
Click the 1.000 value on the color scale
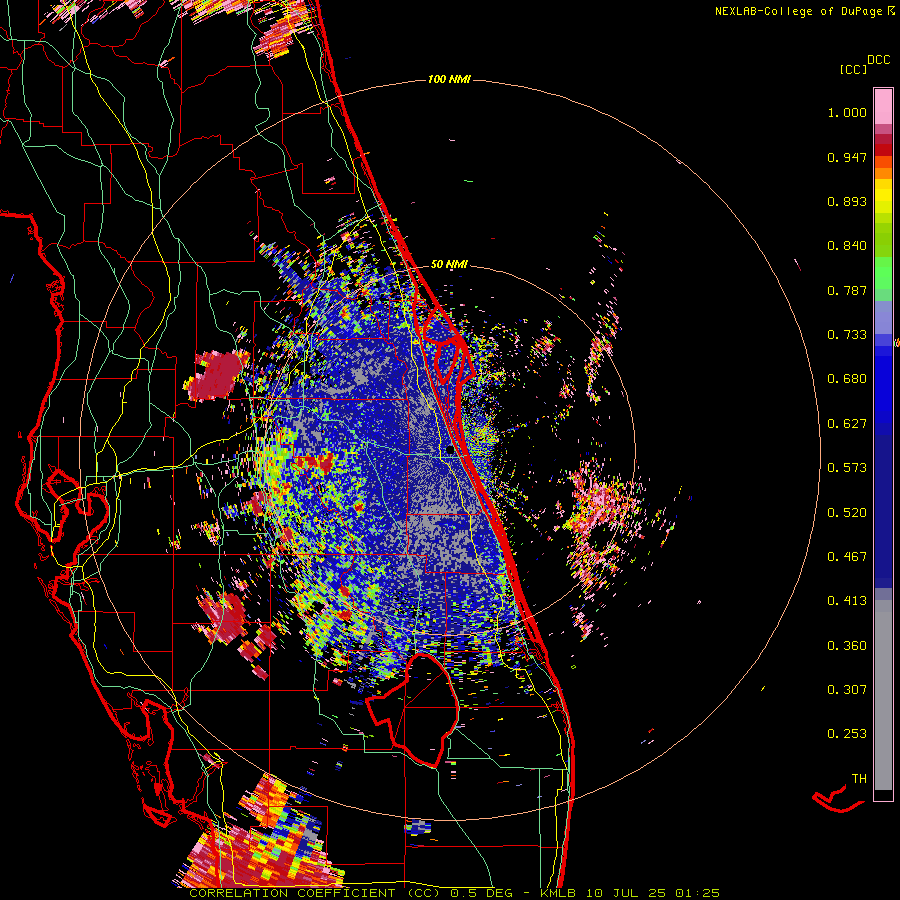[x=847, y=112]
